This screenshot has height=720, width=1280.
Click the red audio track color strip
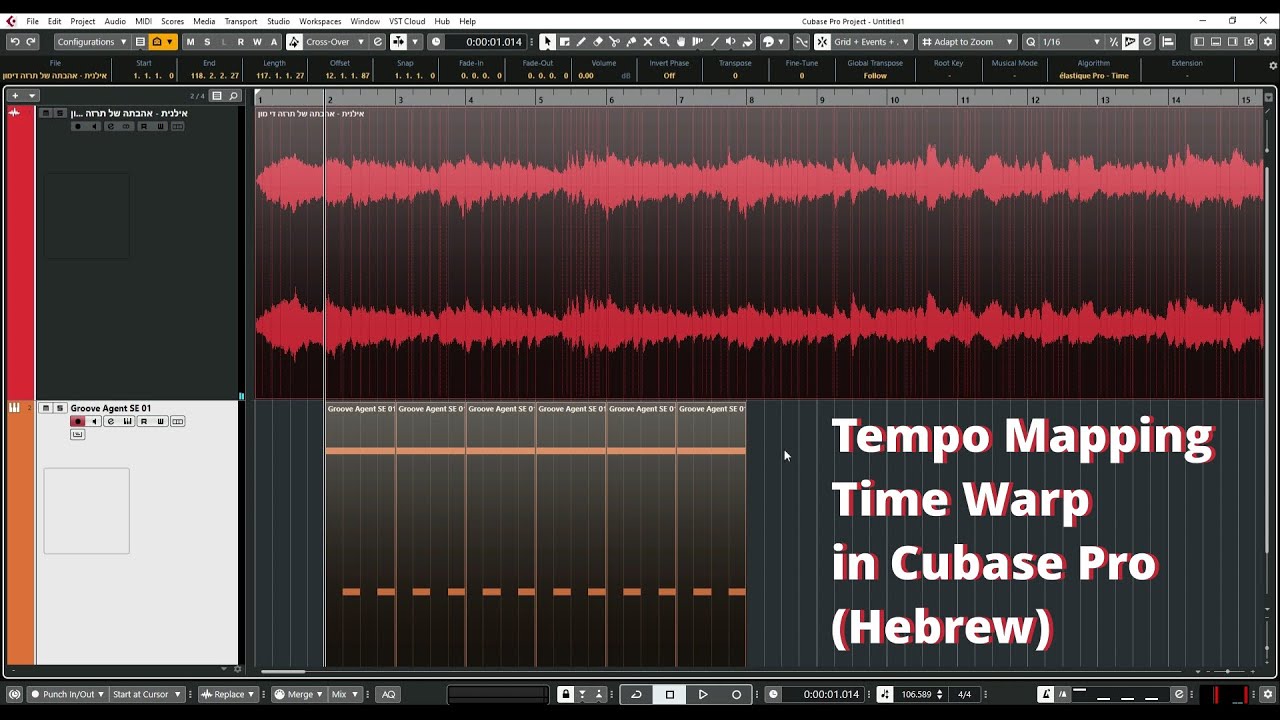point(20,253)
